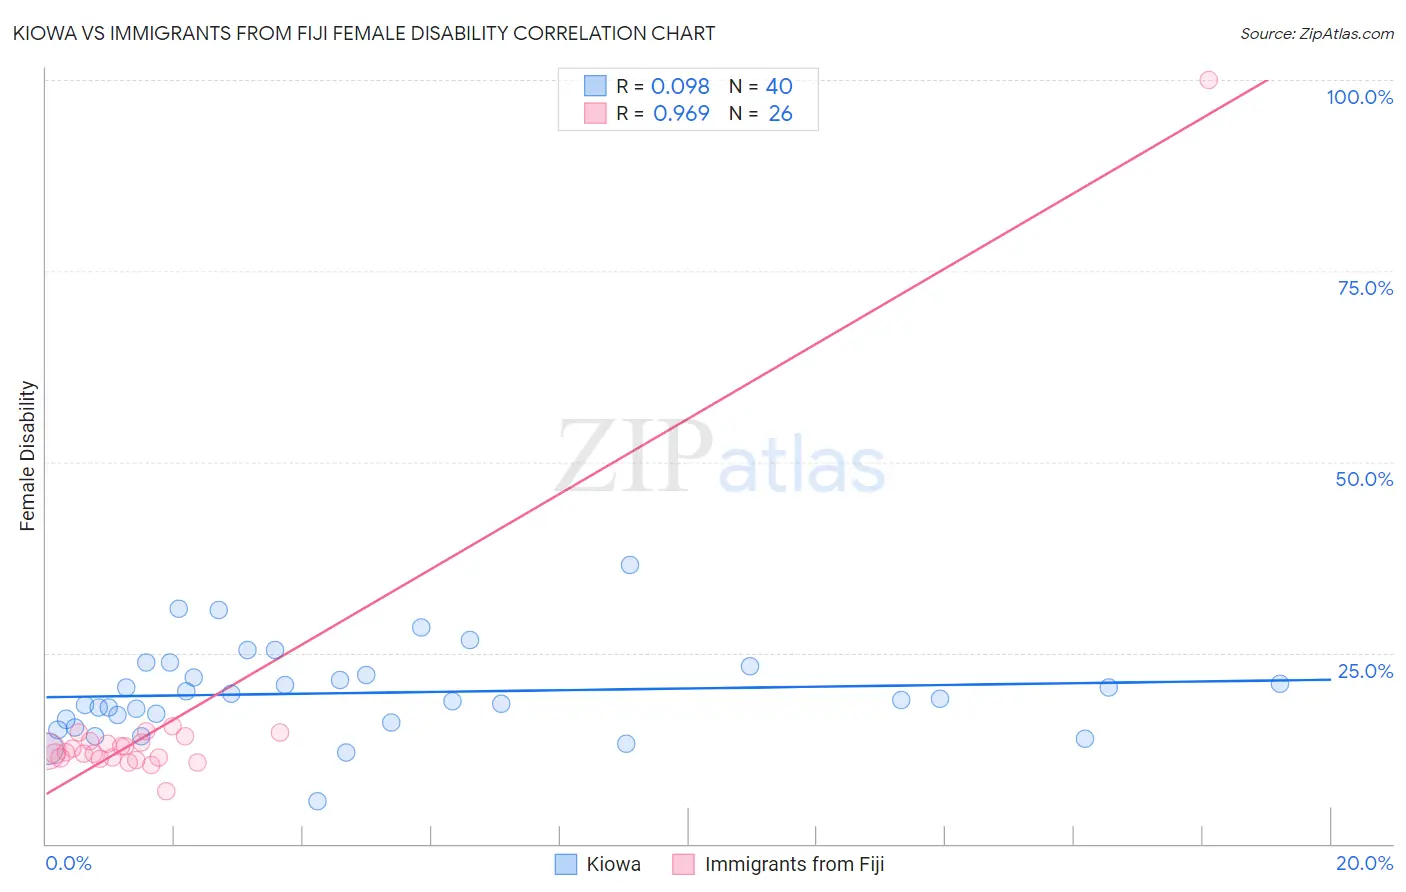Click the blue R = 0.098 stats swatch

[595, 86]
